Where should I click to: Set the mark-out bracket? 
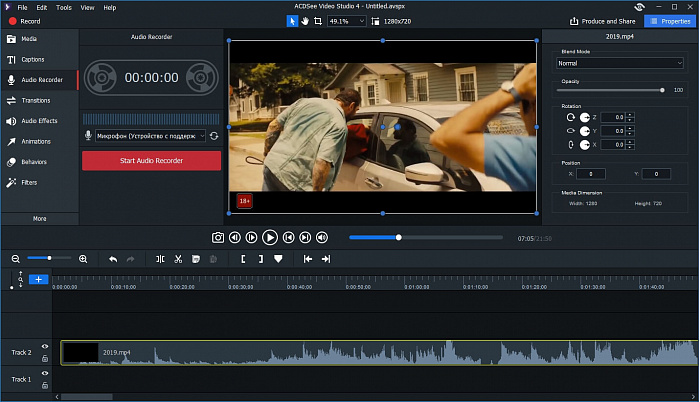pyautogui.click(x=261, y=259)
